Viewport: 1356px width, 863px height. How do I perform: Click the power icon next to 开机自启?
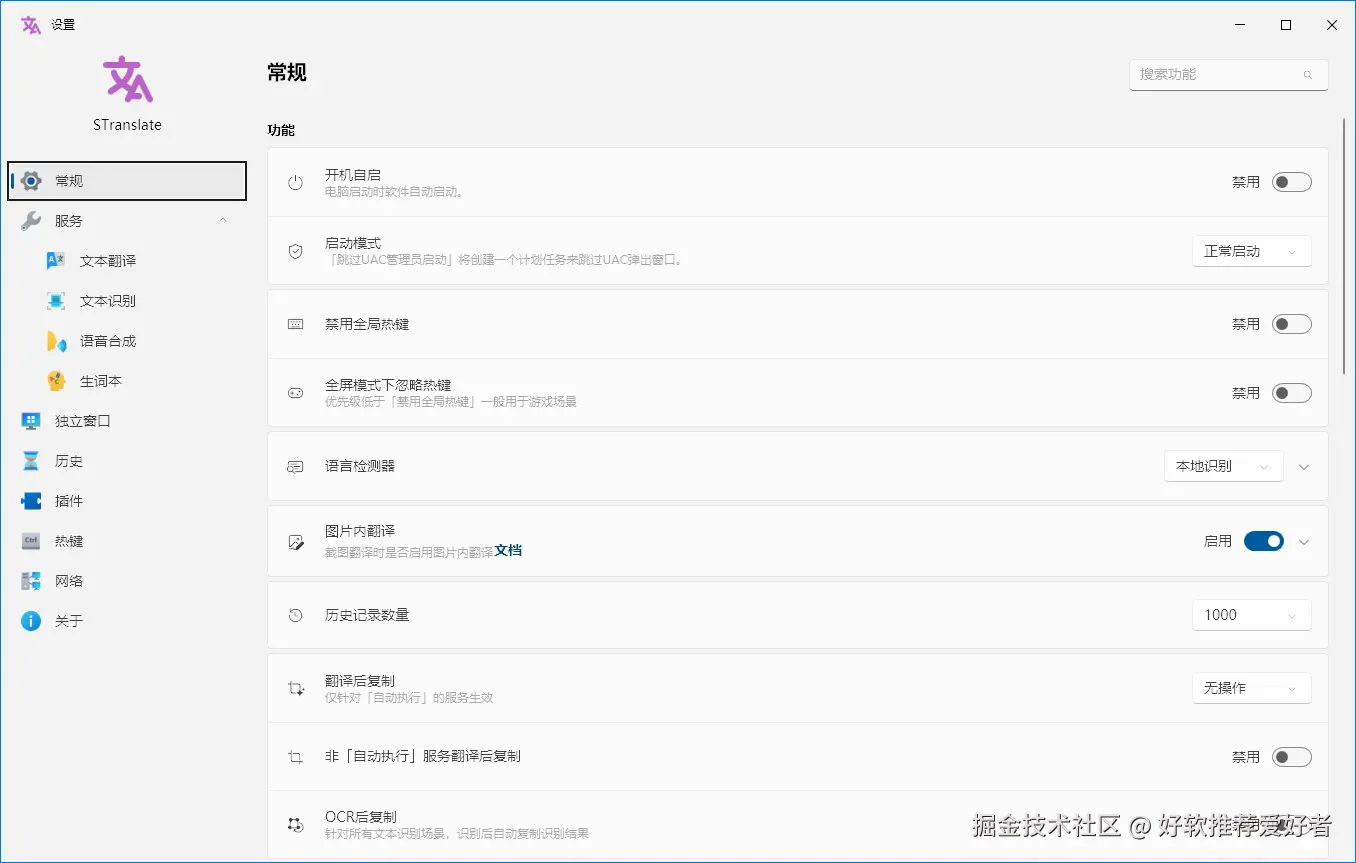(x=295, y=183)
